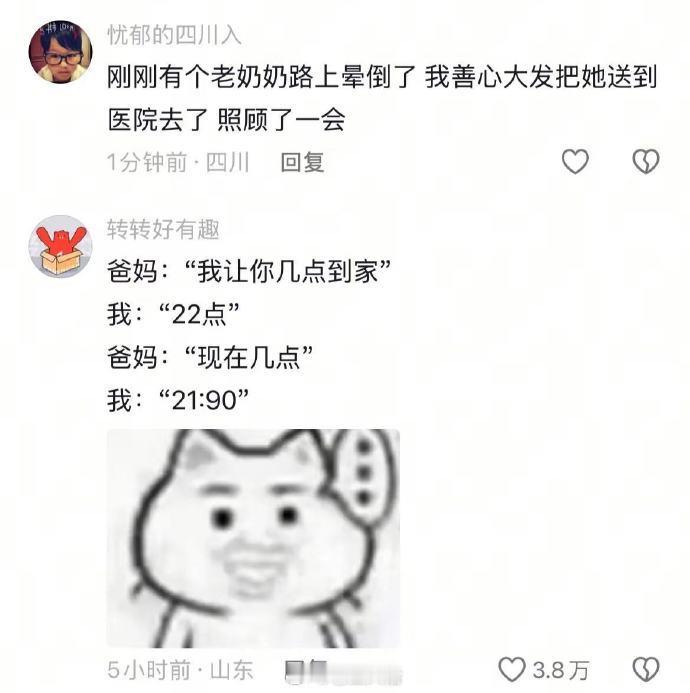Open profile name 转转好有趣
Image resolution: width=690 pixels, height=693 pixels.
163,229
